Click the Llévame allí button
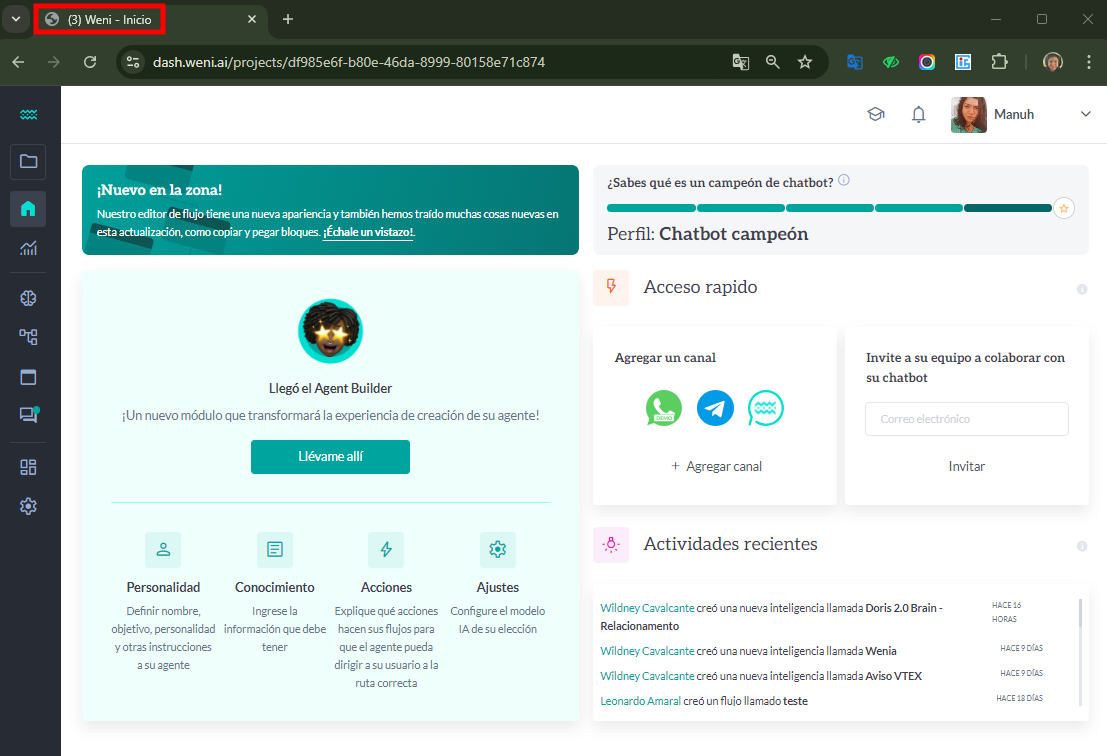The height and width of the screenshot is (756, 1107). [x=330, y=456]
